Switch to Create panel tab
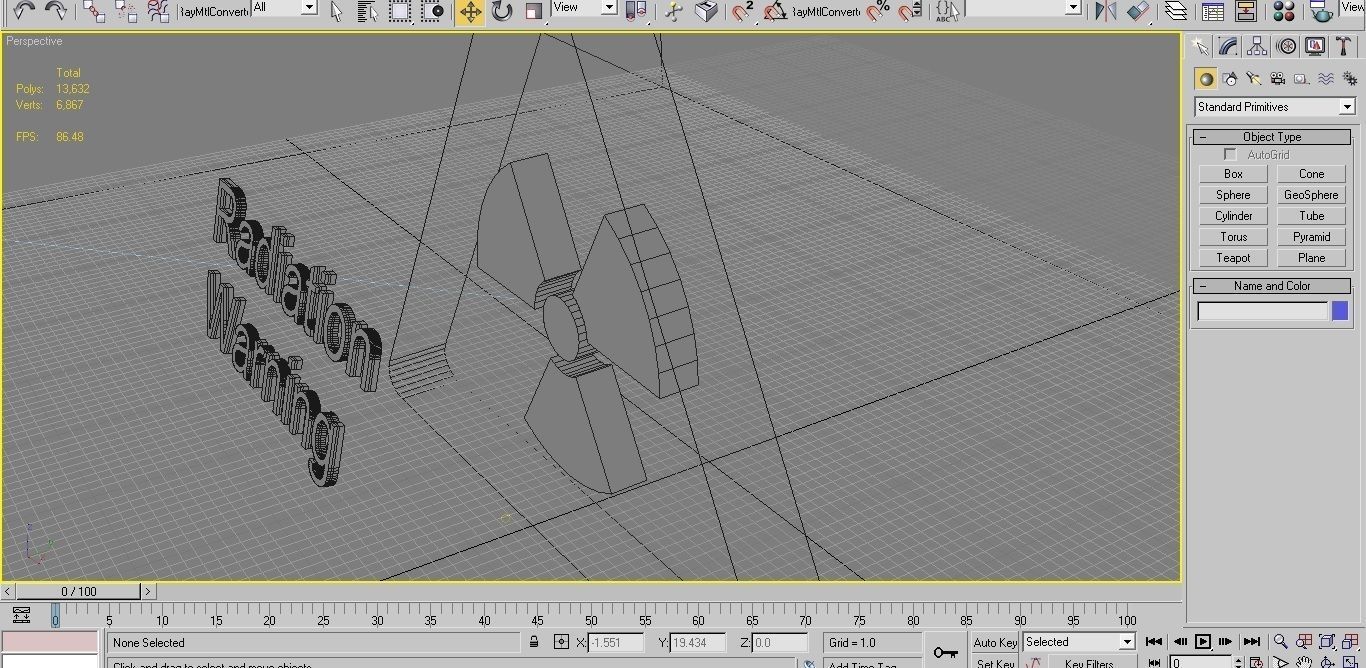 pyautogui.click(x=1200, y=46)
